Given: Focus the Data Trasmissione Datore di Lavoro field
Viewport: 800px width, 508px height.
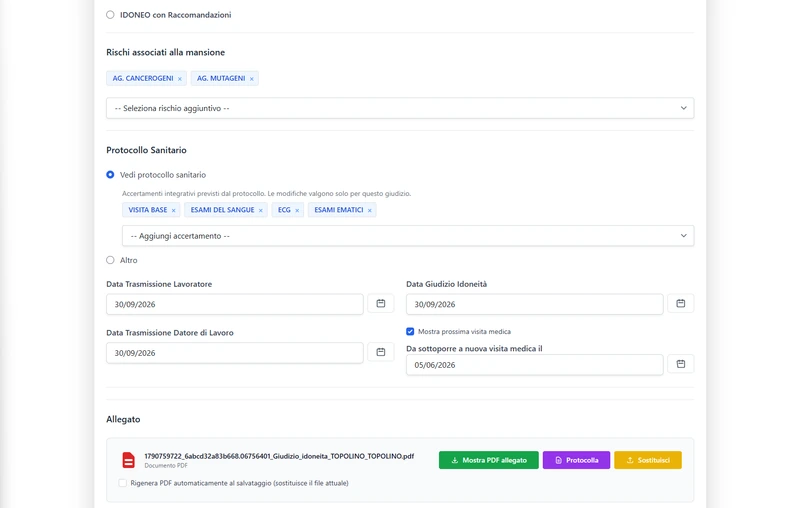Looking at the screenshot, I should tap(235, 353).
